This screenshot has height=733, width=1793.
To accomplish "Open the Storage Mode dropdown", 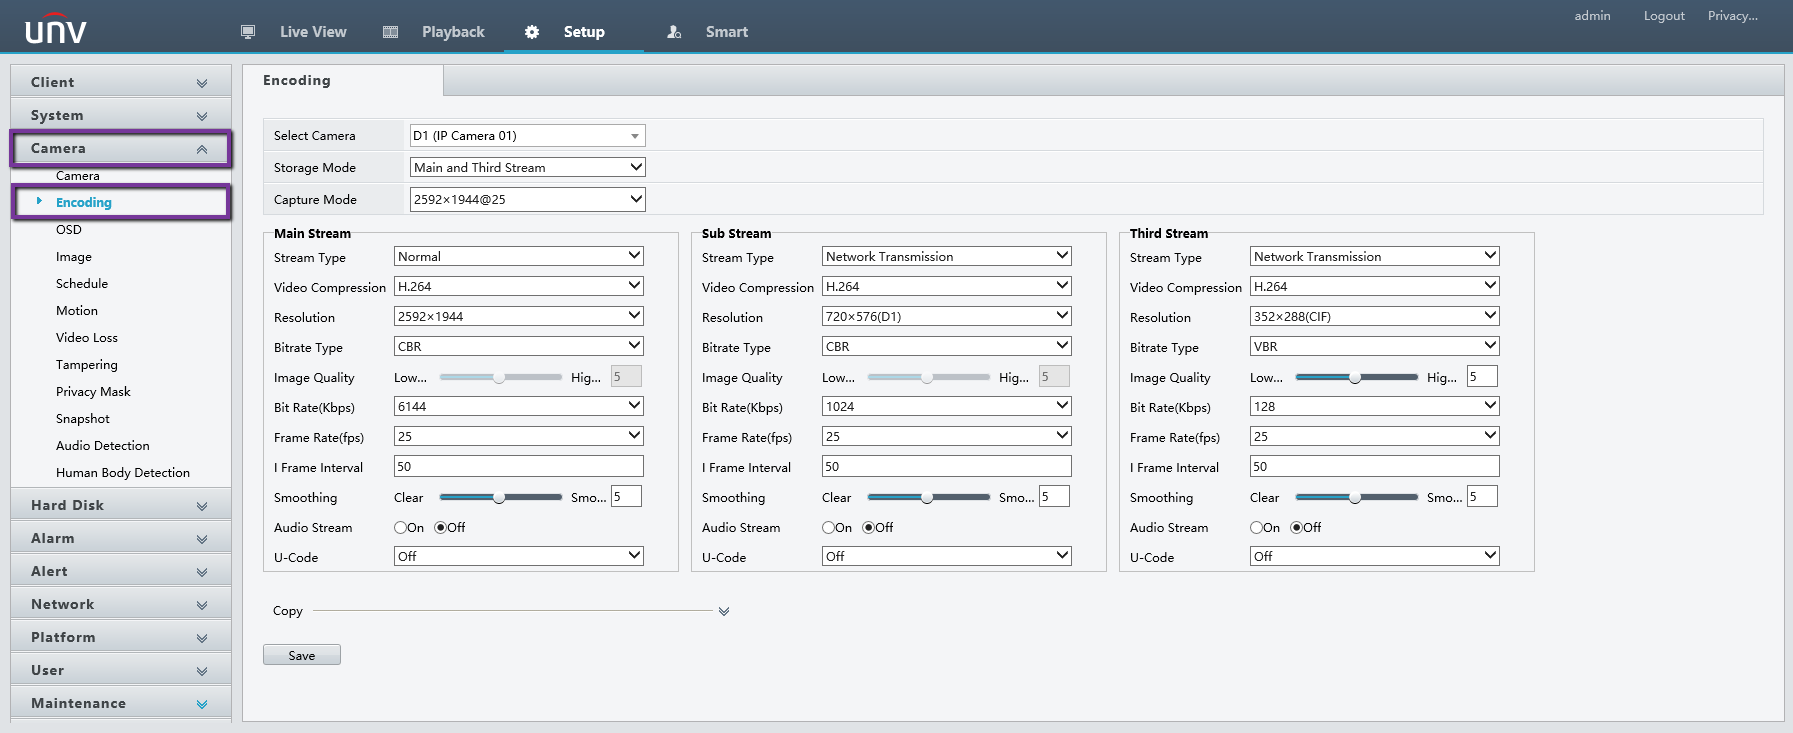I will [x=527, y=168].
